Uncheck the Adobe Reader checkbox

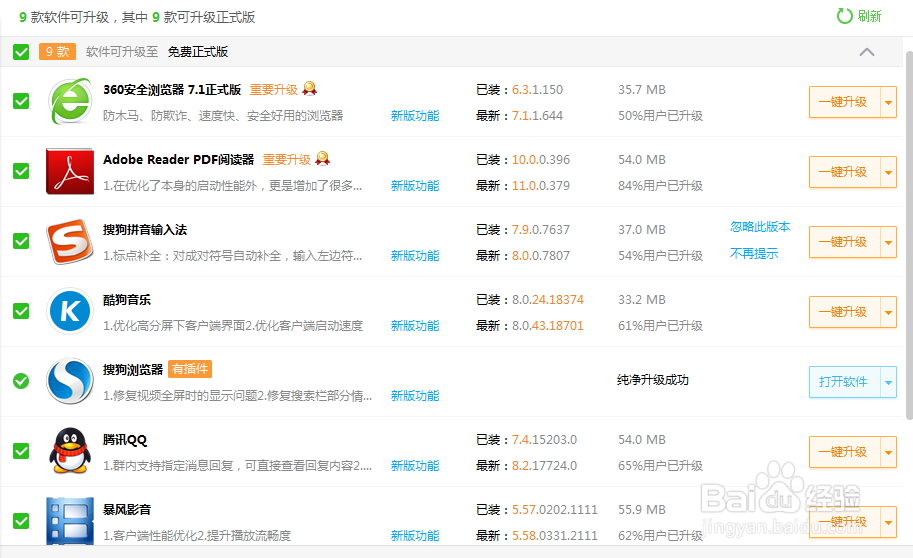coord(21,171)
